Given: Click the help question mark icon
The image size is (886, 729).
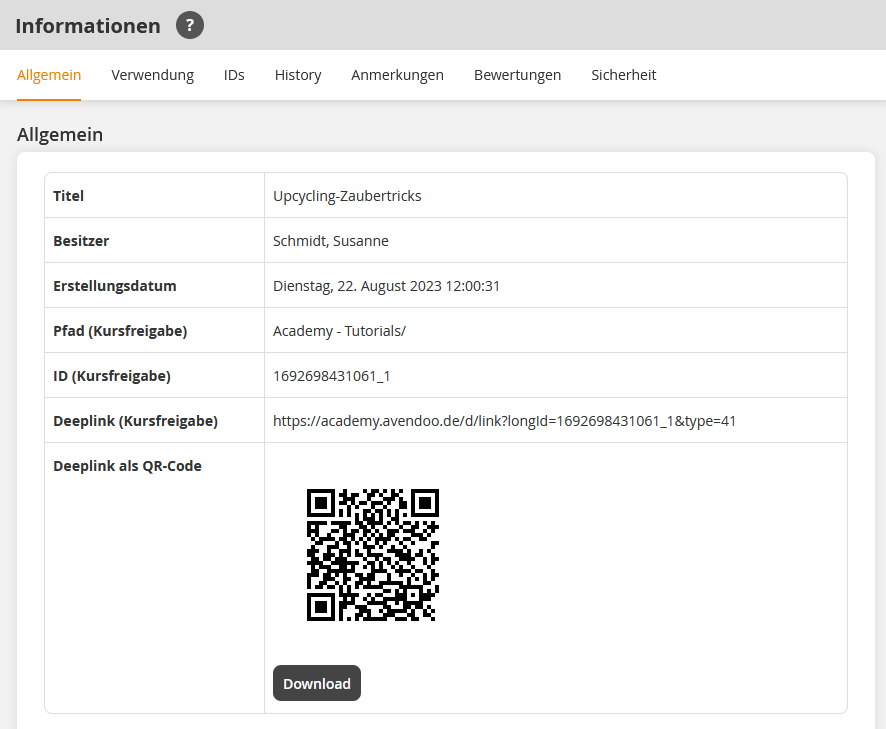Looking at the screenshot, I should [x=190, y=26].
